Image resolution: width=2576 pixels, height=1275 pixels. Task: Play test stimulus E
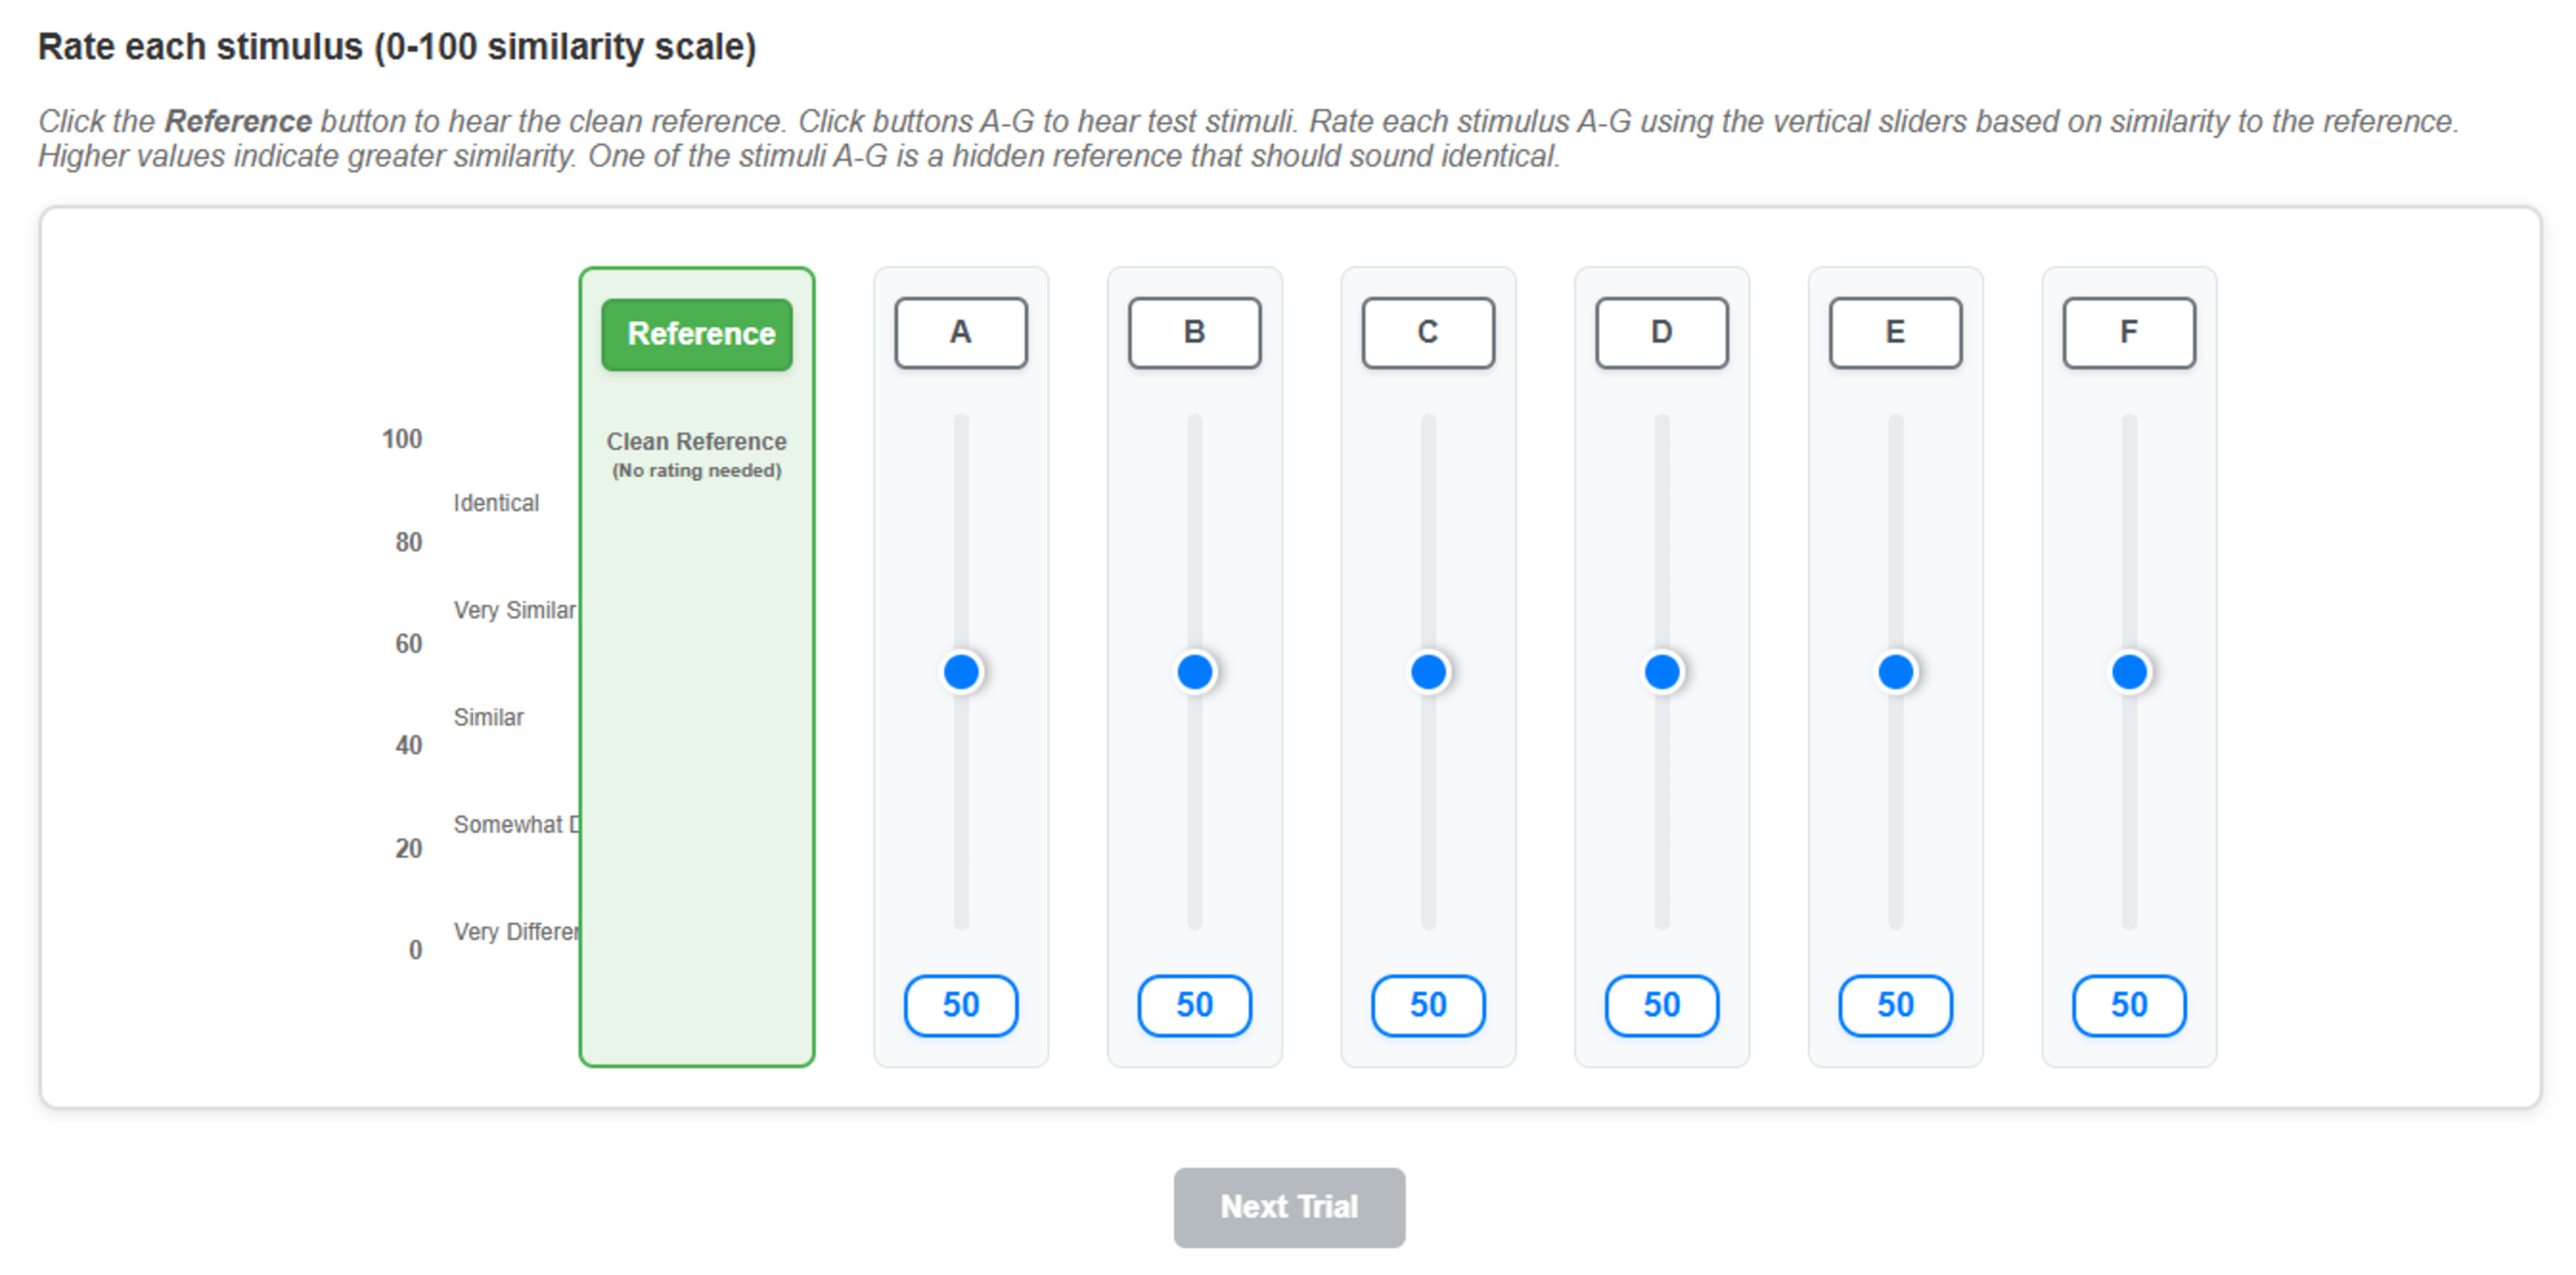click(x=1895, y=332)
